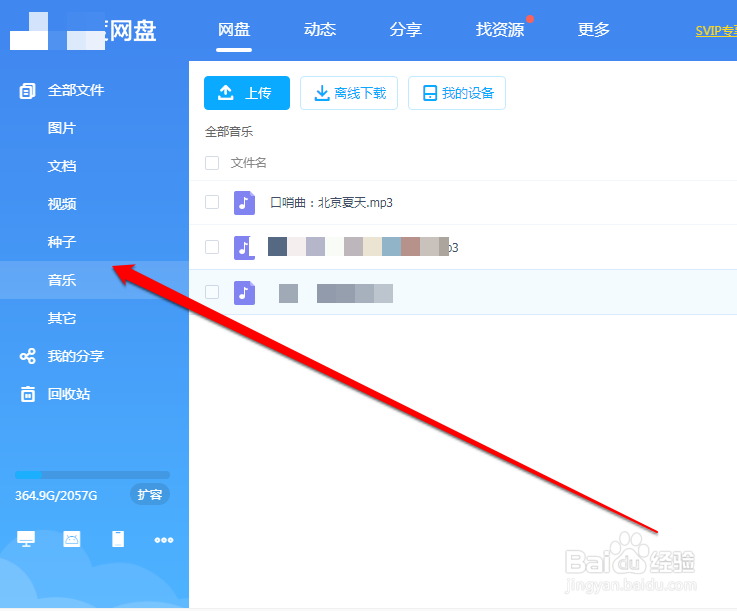Click the trash can icon beside 回收站
The width and height of the screenshot is (737, 611).
coord(27,394)
